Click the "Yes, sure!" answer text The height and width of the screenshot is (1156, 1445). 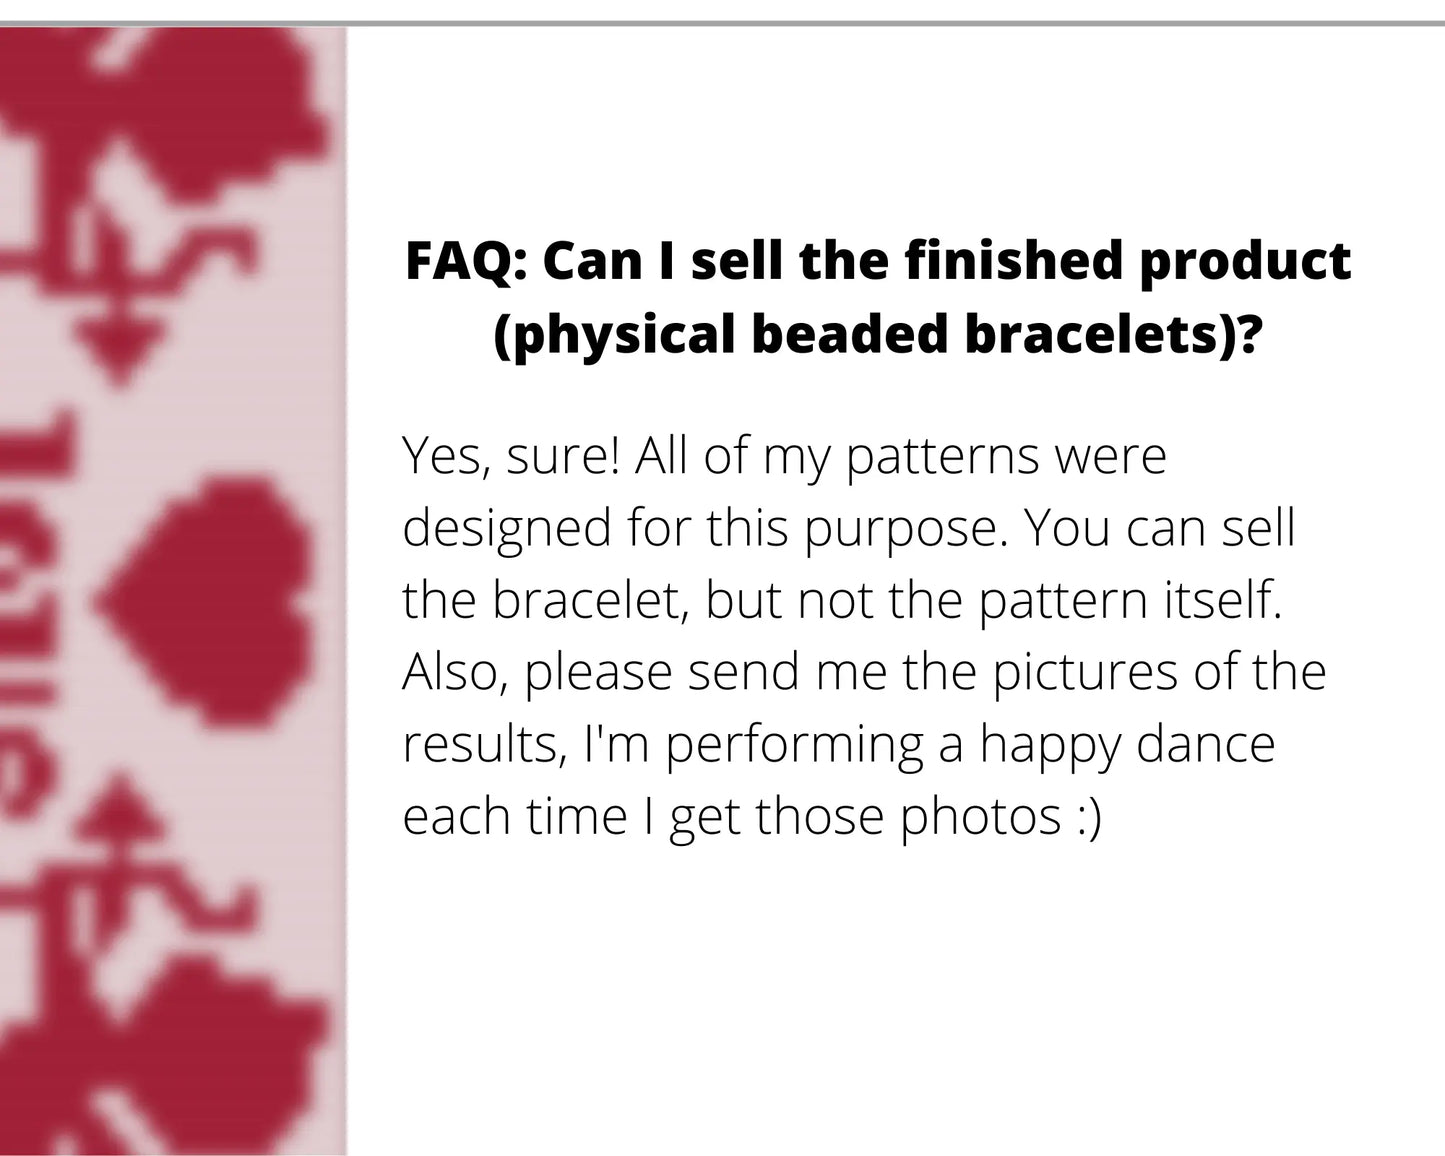pos(510,456)
